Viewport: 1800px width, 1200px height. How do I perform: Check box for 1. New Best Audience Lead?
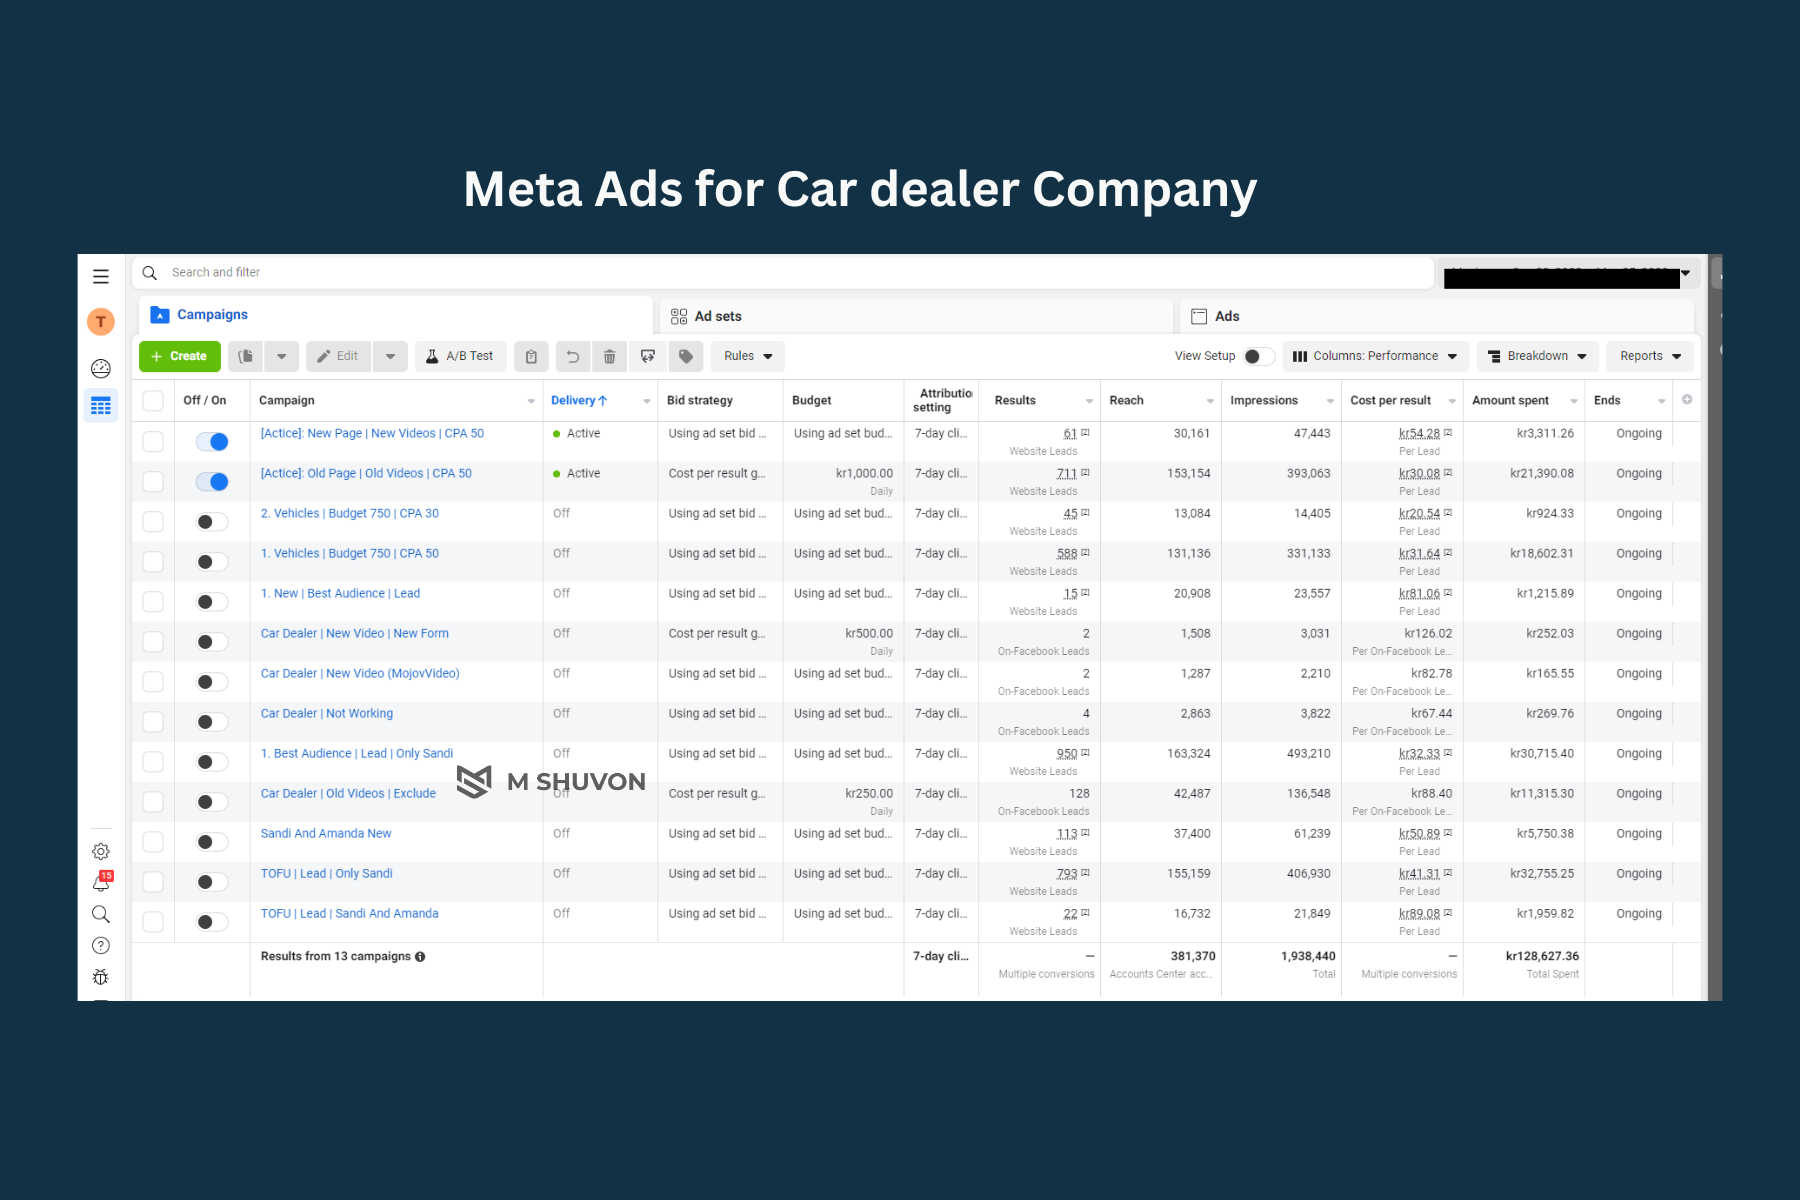tap(153, 602)
